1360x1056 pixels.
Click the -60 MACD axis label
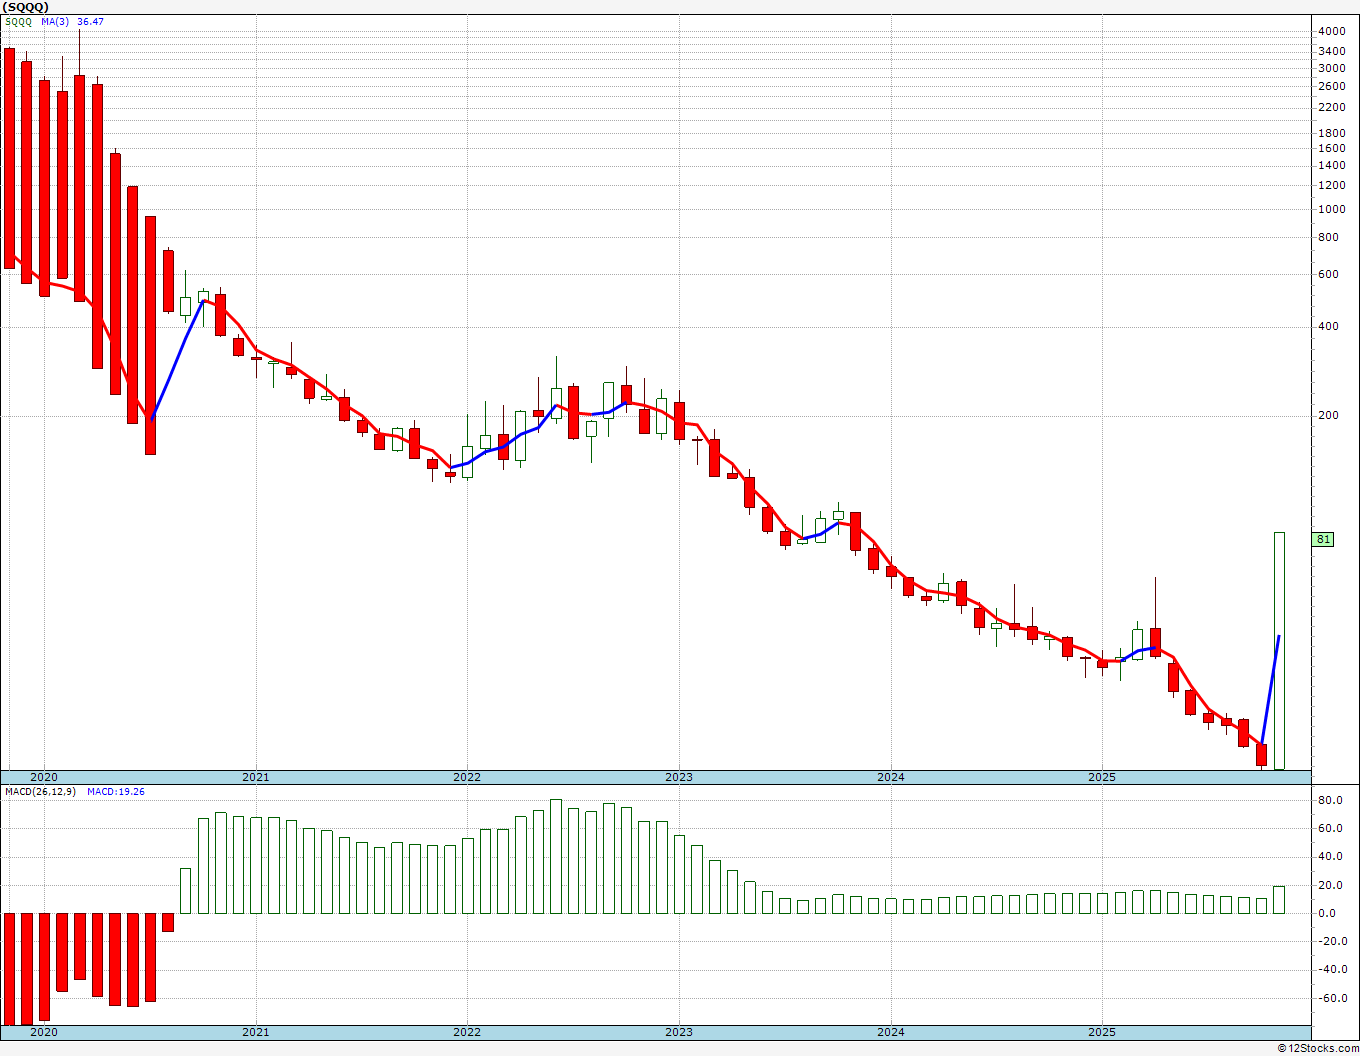(1330, 998)
